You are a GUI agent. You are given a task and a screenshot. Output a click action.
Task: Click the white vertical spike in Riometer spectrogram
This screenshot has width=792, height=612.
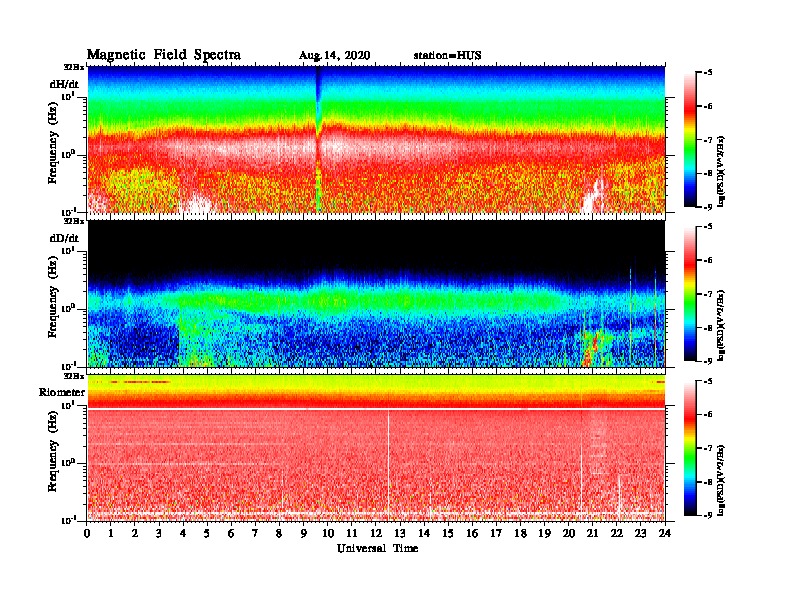pyautogui.click(x=388, y=465)
